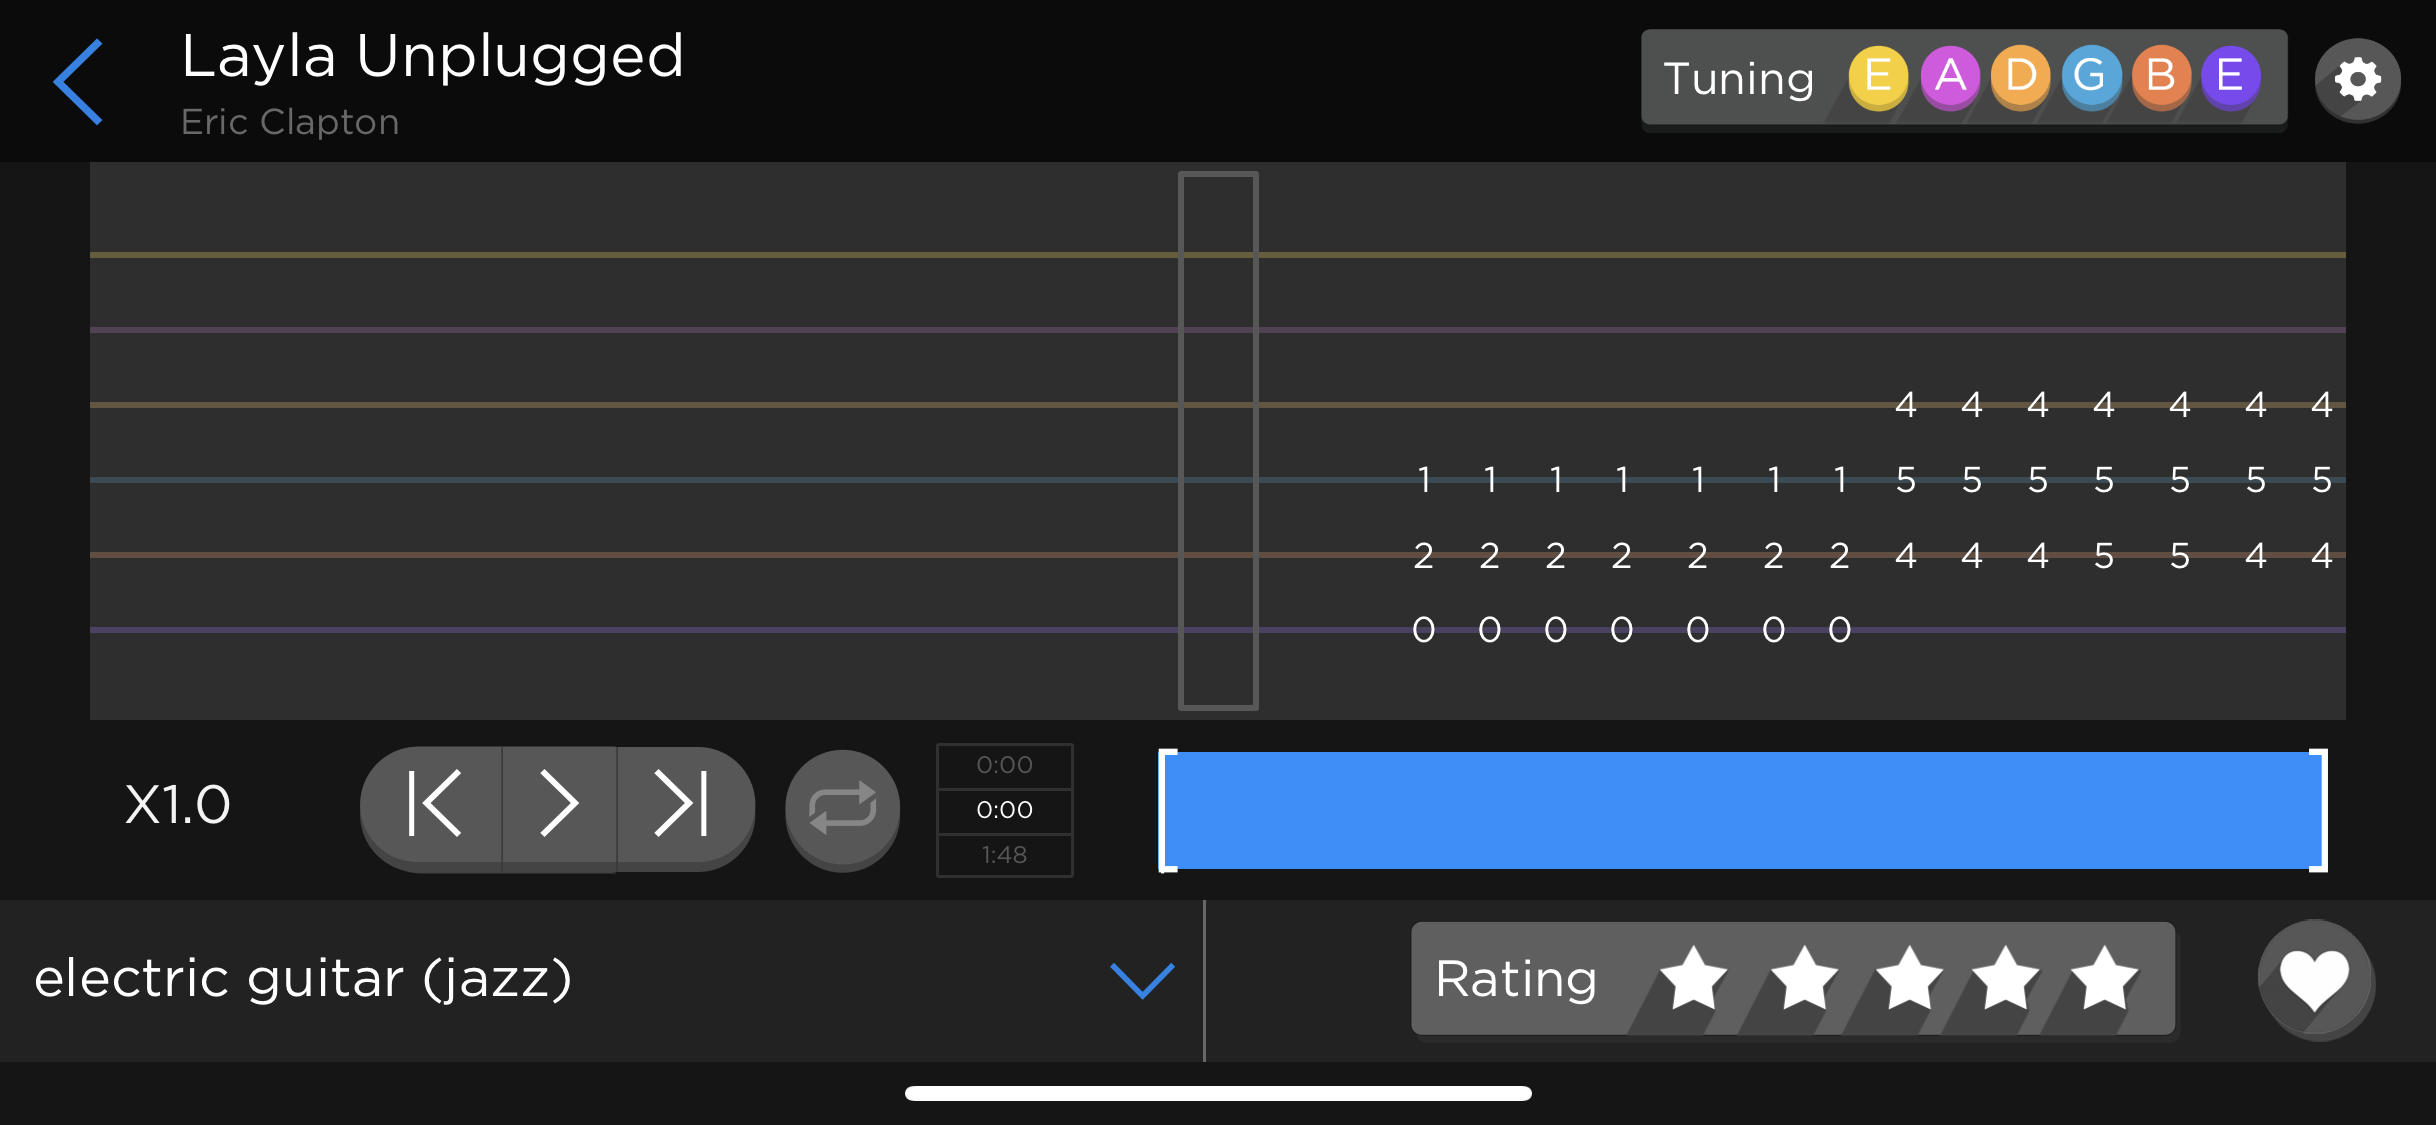Rate the tab with the fifth star
Viewport: 2436px width, 1125px height.
(2104, 978)
